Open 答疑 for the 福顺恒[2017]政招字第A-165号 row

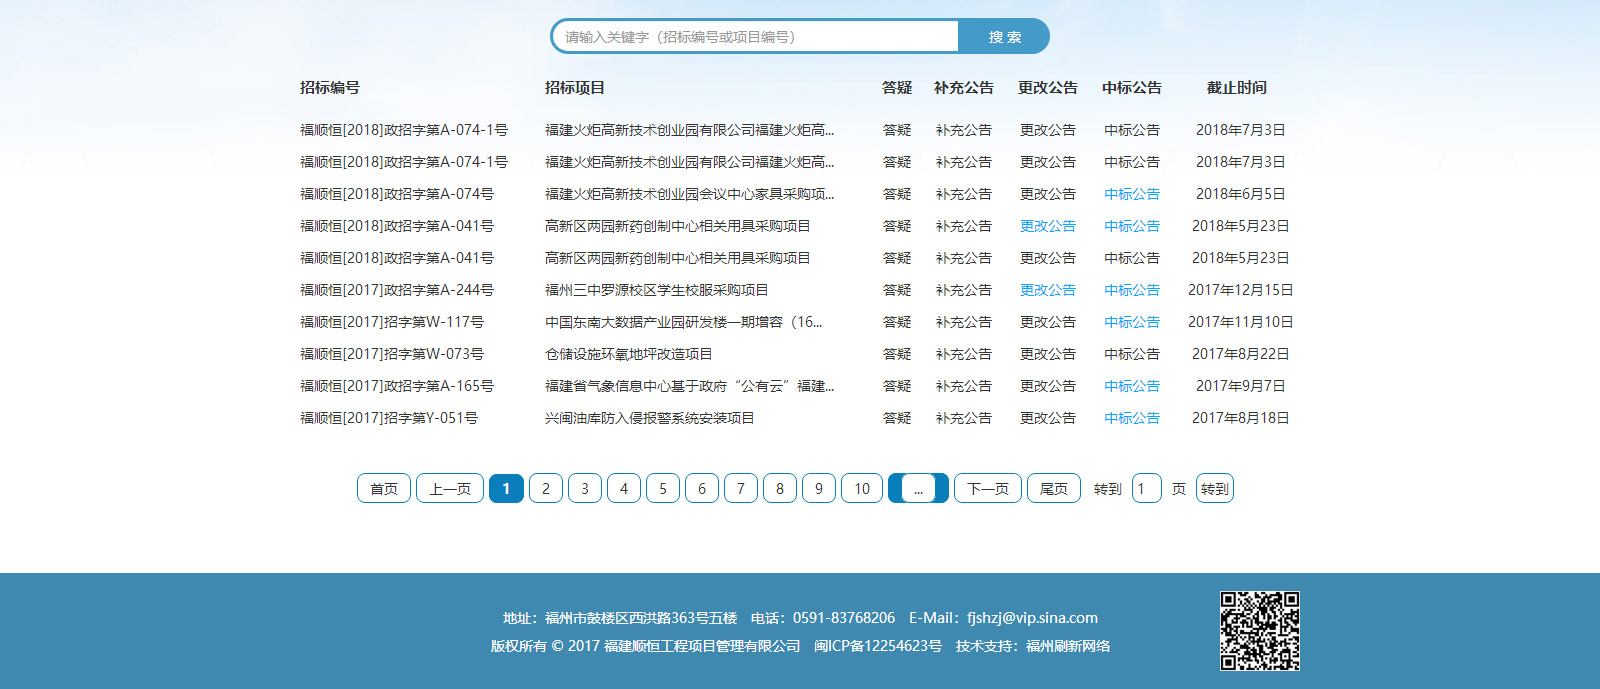point(897,386)
